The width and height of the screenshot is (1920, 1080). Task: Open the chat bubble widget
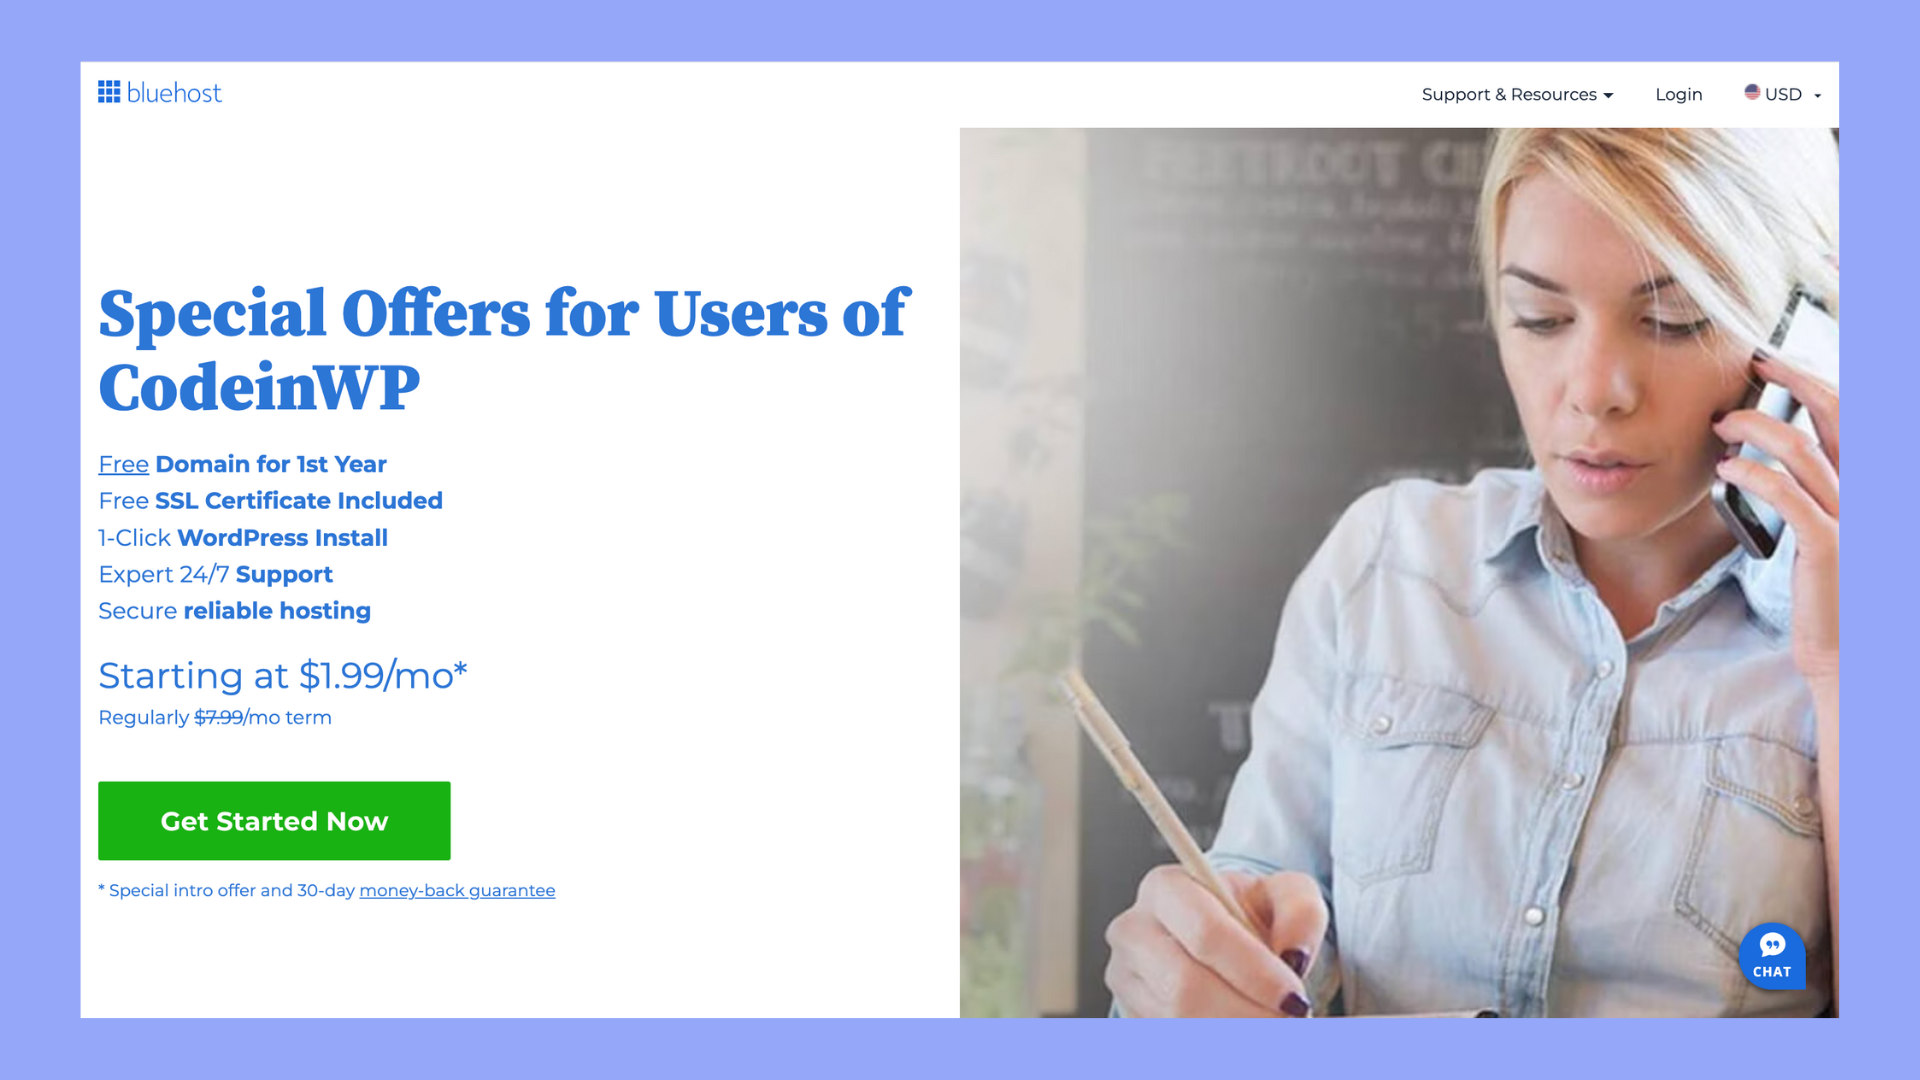pyautogui.click(x=1772, y=956)
